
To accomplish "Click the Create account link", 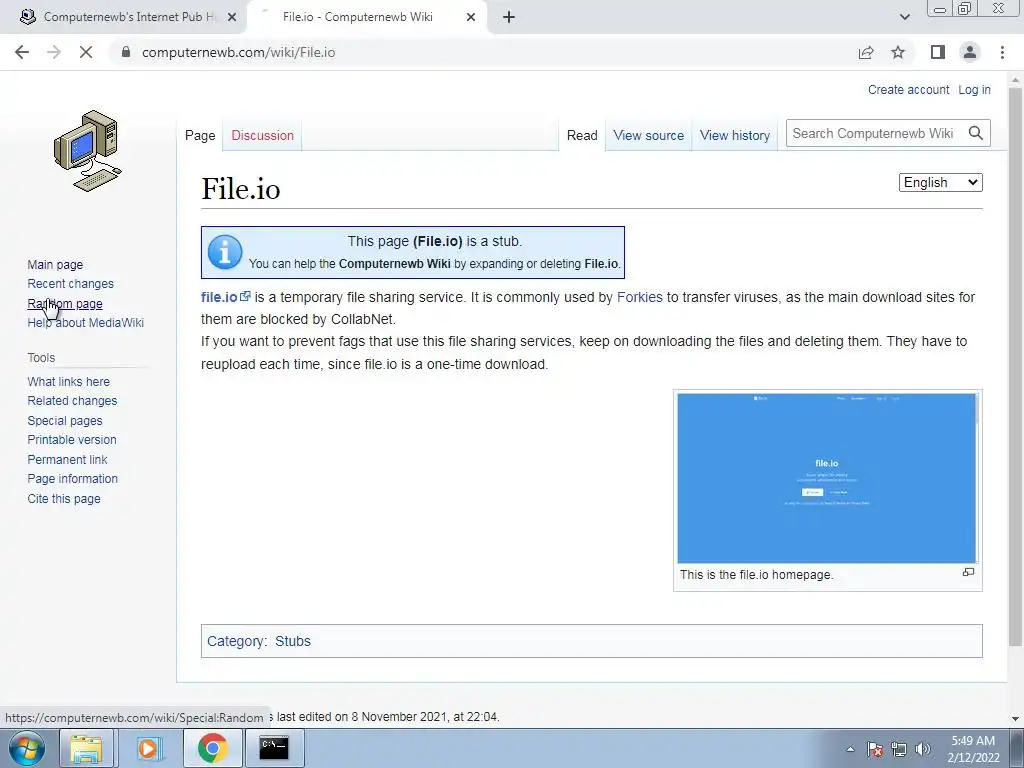I will point(908,89).
